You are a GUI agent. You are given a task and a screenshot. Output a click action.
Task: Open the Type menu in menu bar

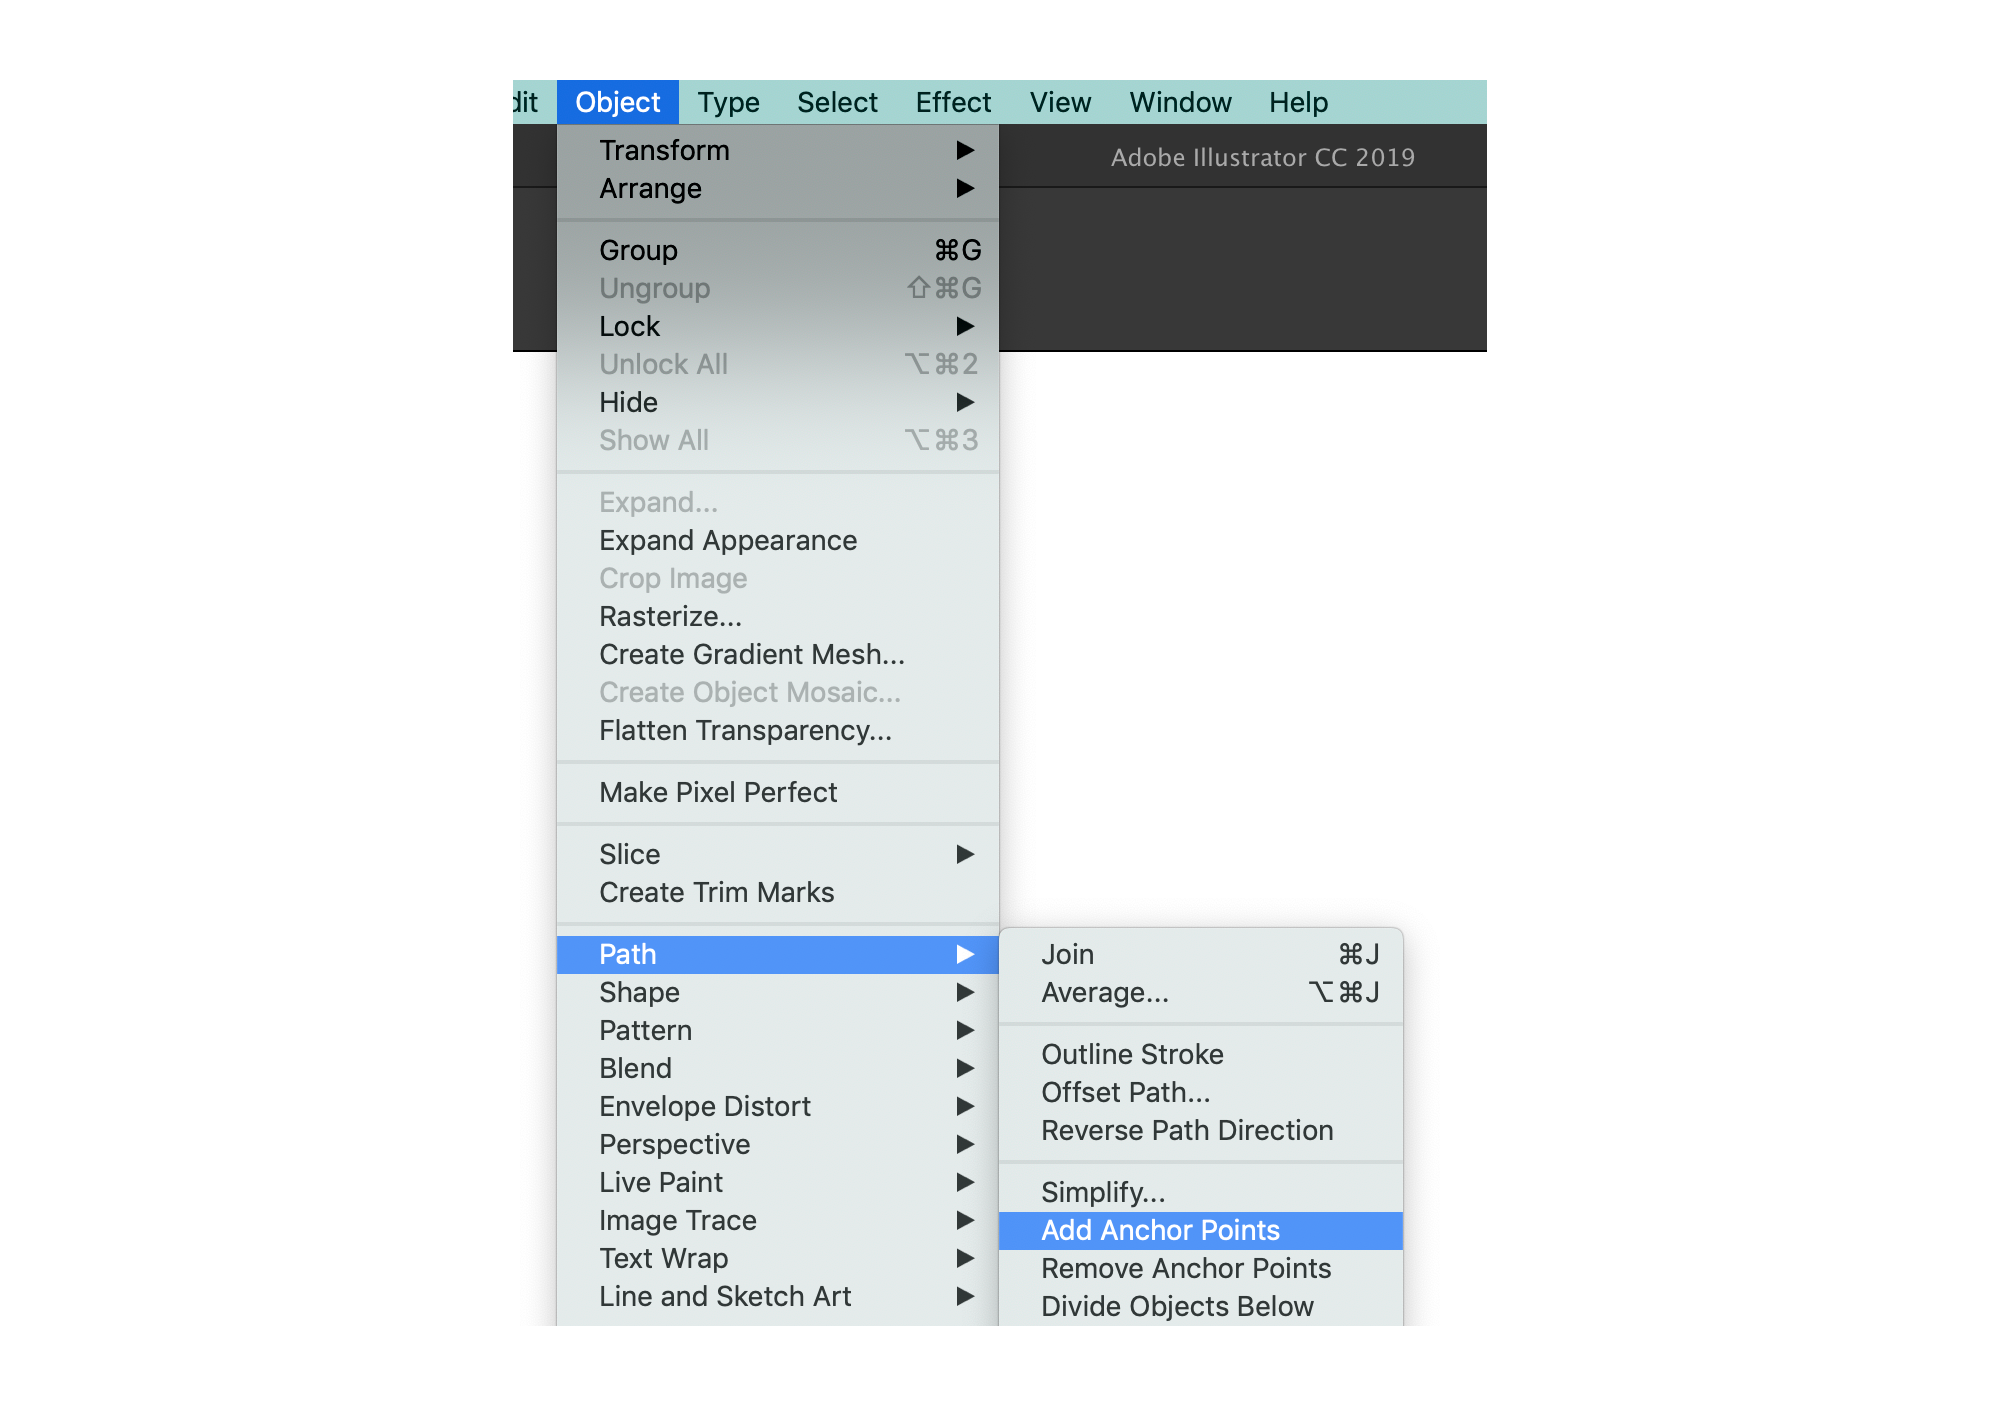coord(728,102)
